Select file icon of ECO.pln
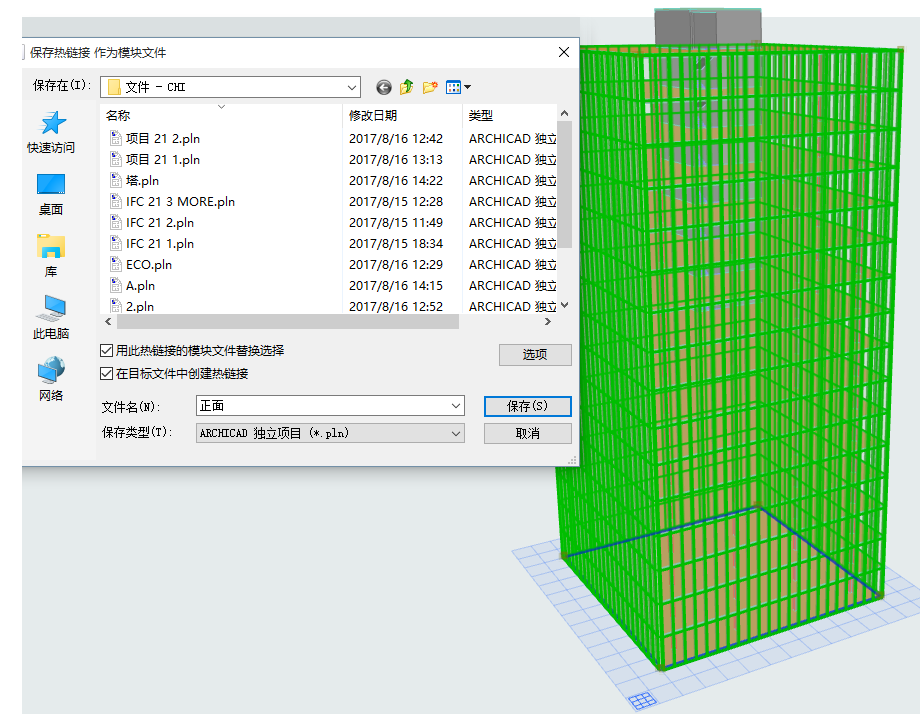 click(x=116, y=264)
